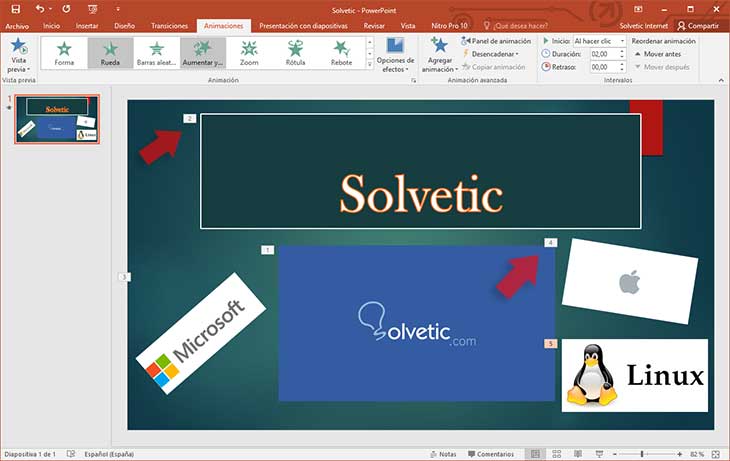Click Mover antes to reorder

(x=658, y=54)
